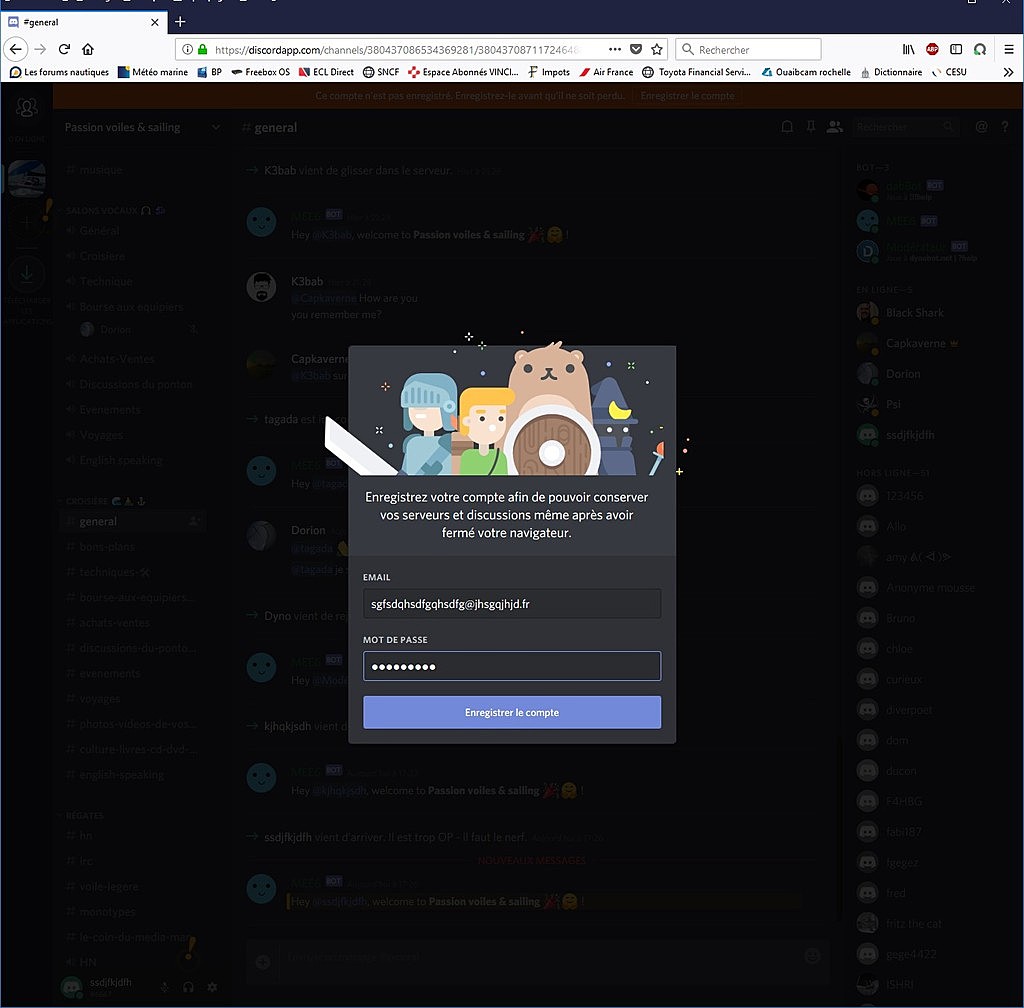Click K3bab's avatar in the chat
Image resolution: width=1024 pixels, height=1008 pixels.
tap(261, 287)
